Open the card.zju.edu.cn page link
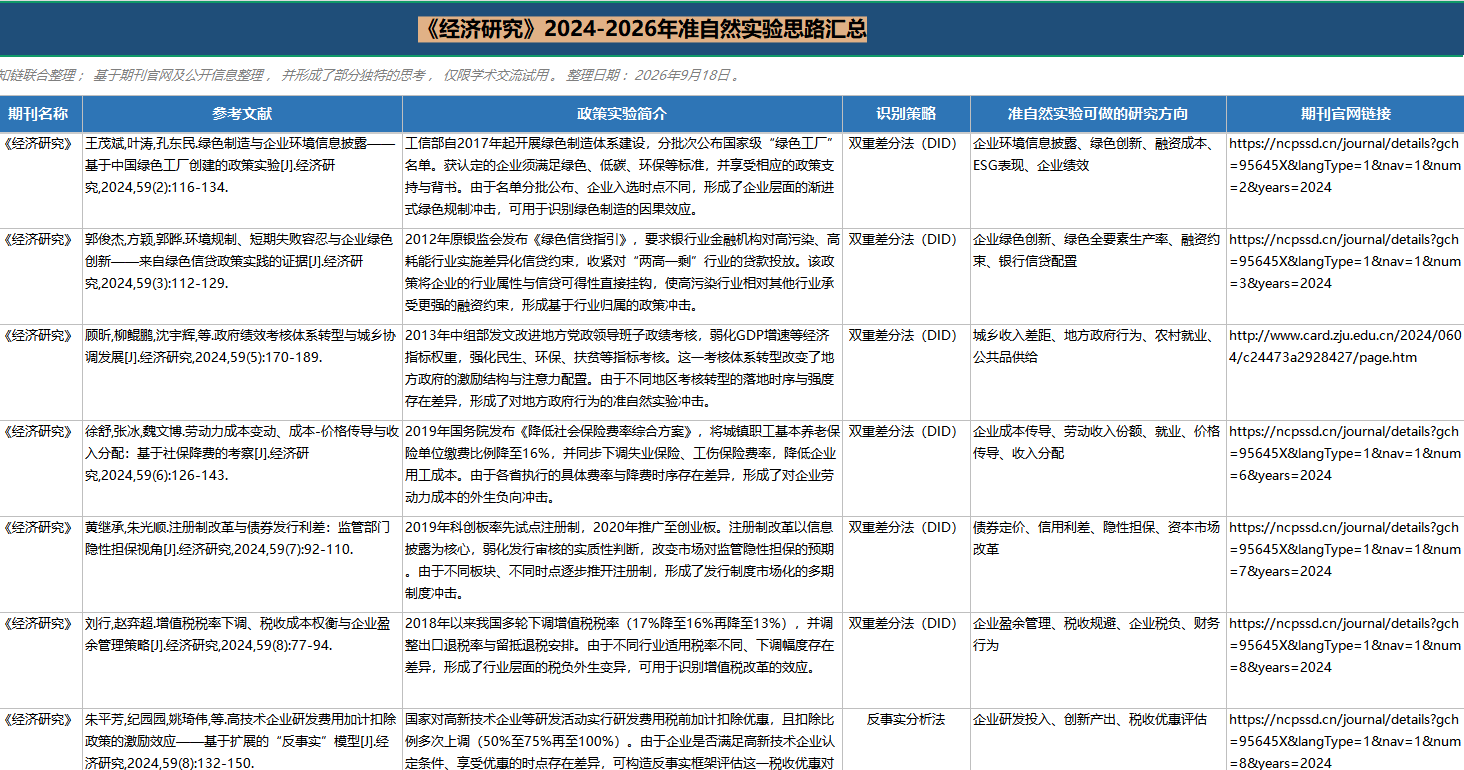This screenshot has height=770, width=1464. 1344,346
